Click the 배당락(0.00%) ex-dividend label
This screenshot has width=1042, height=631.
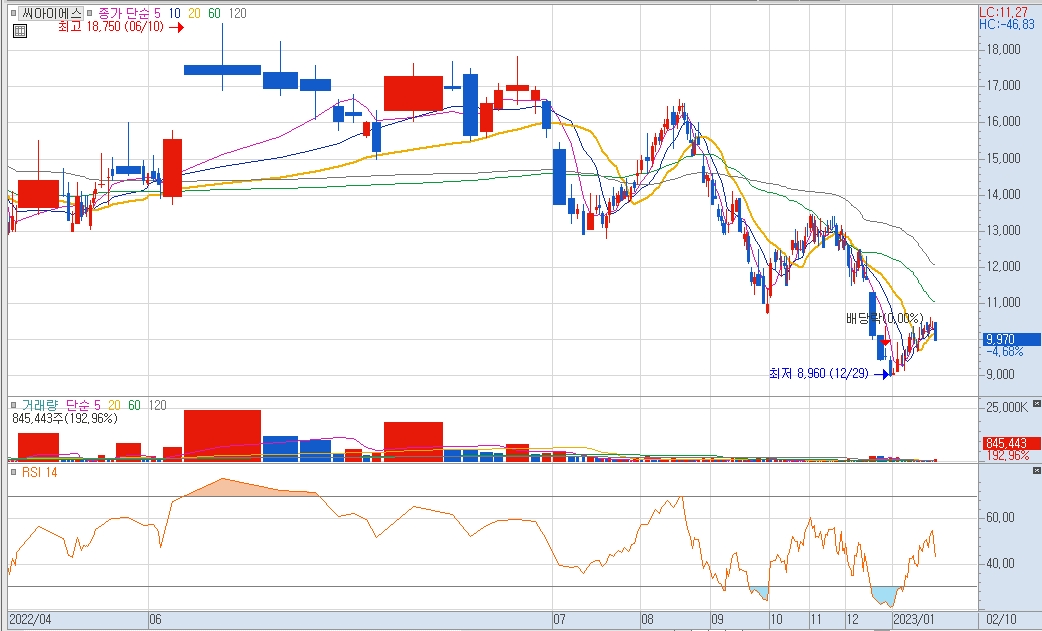885,318
